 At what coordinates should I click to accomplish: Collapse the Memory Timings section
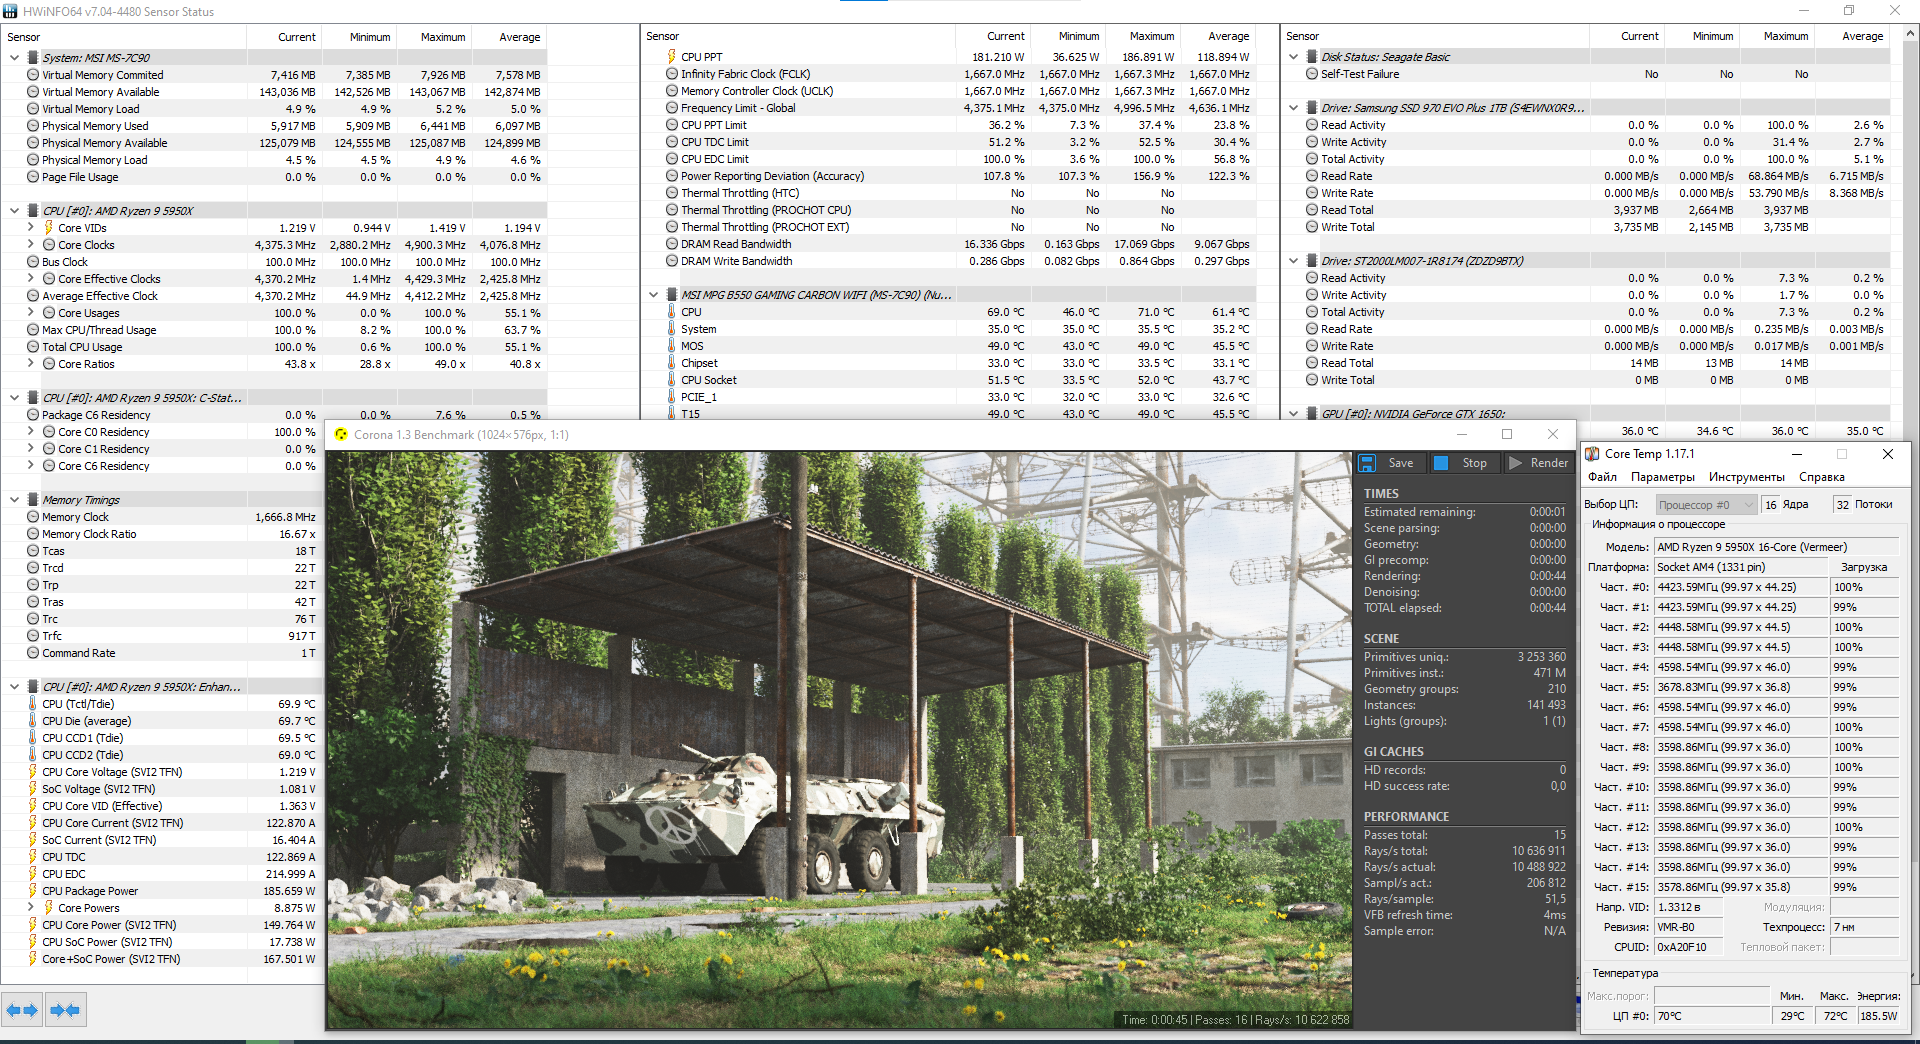tap(14, 500)
